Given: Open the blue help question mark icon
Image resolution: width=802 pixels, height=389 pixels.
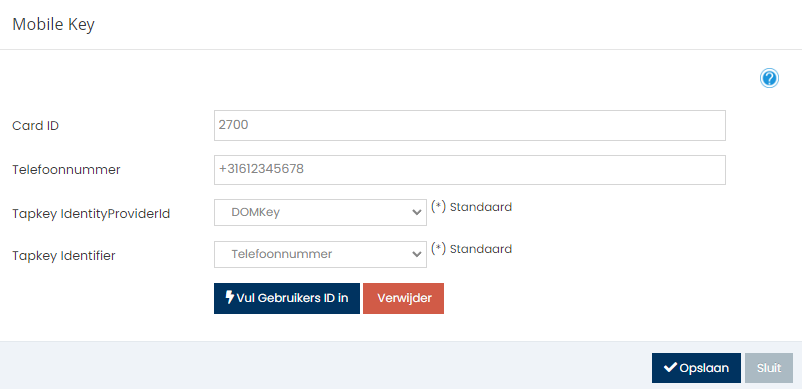Looking at the screenshot, I should coord(769,79).
